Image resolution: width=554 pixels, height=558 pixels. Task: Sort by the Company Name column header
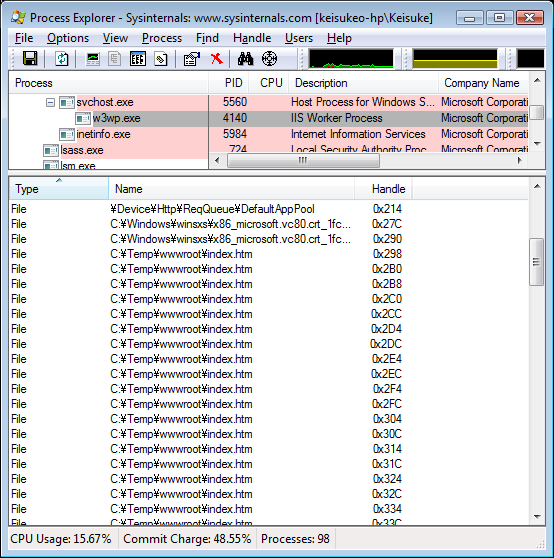click(483, 83)
